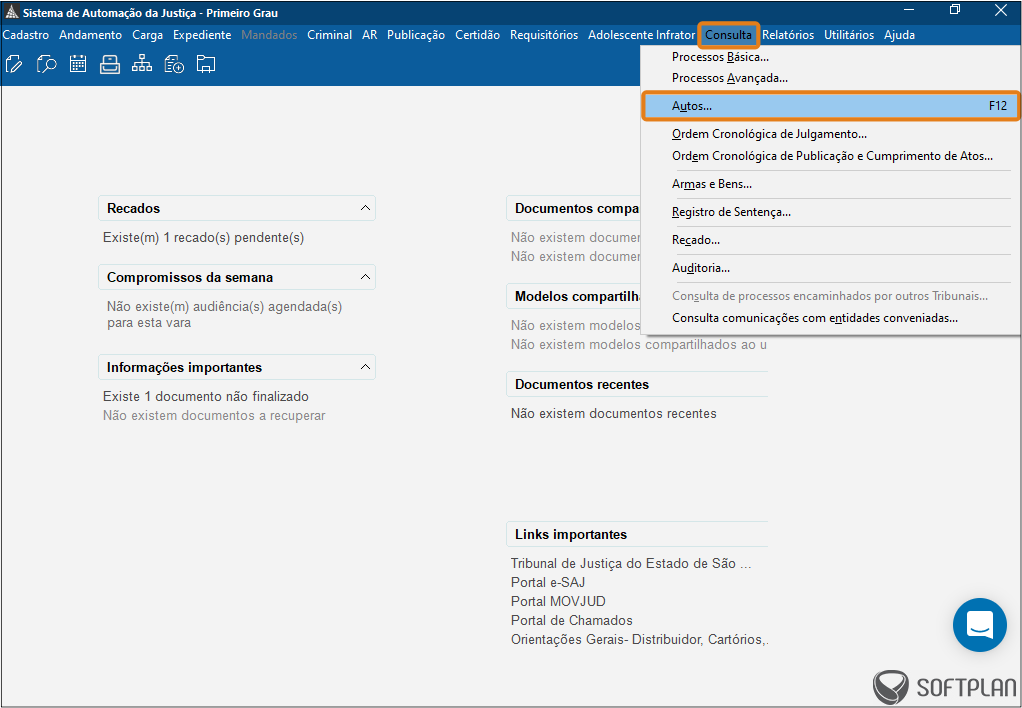Select Consulta comunicações com entidades conveniadas

pyautogui.click(x=830, y=318)
